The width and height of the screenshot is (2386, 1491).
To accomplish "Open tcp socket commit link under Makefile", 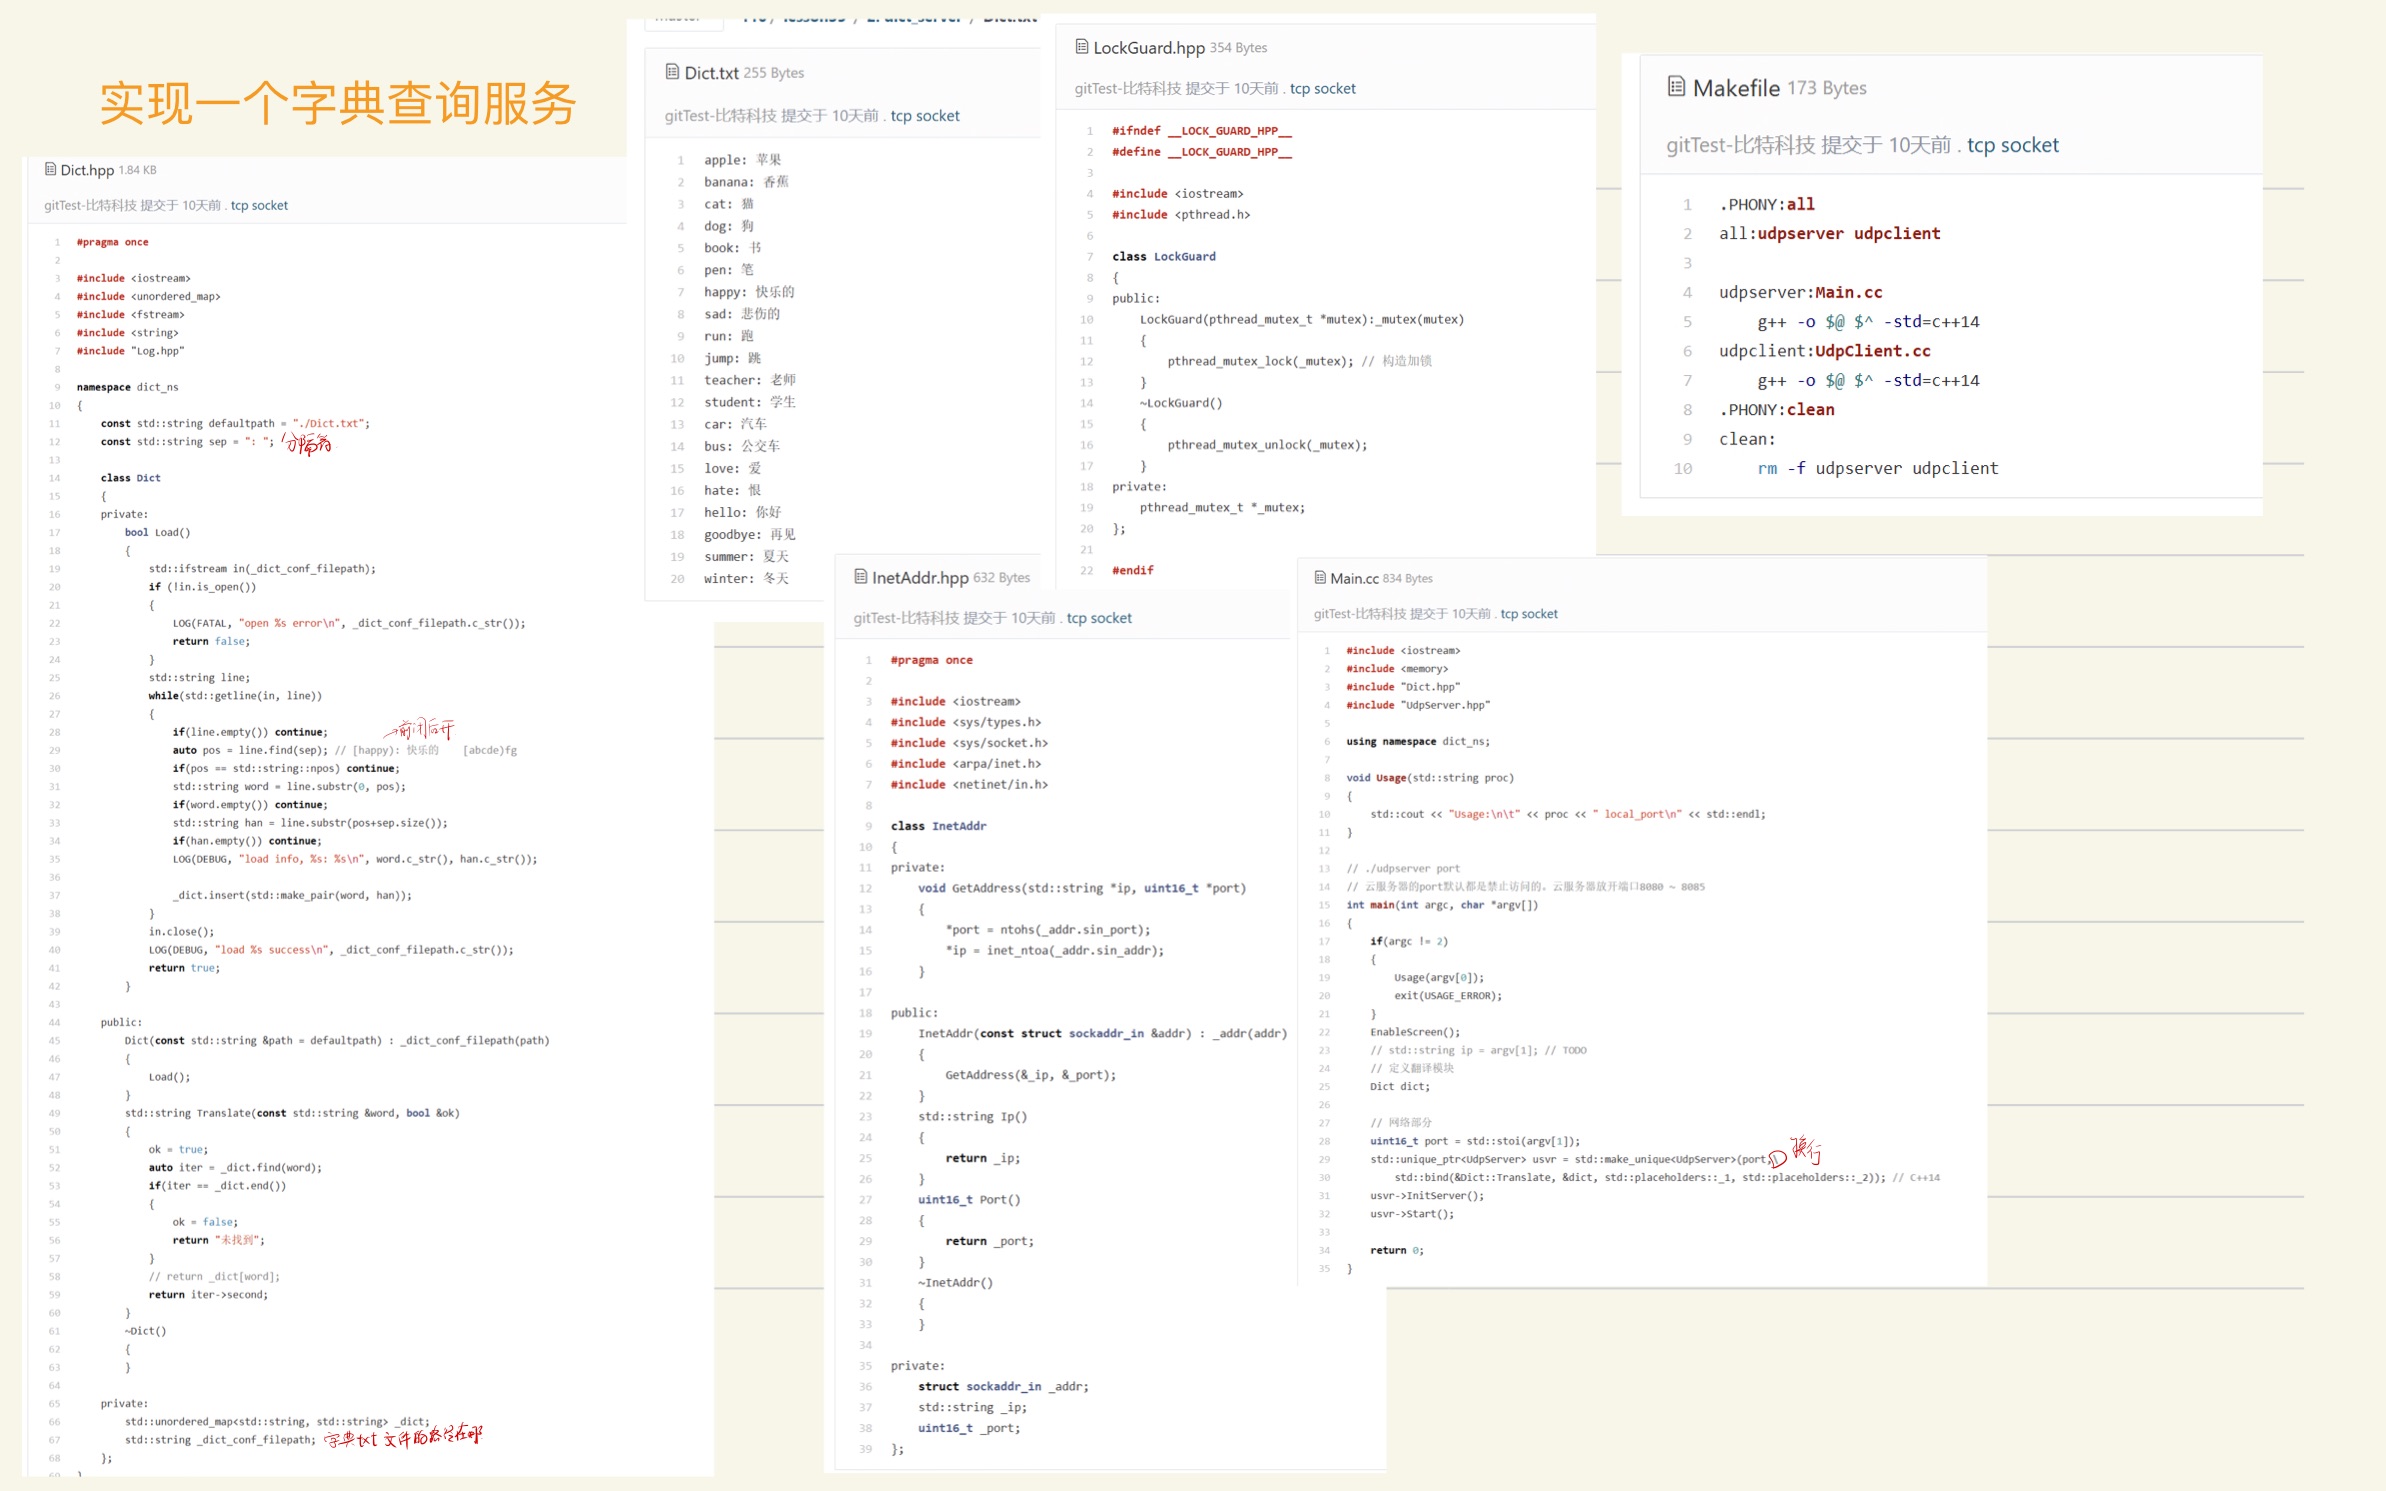I will click(x=2012, y=145).
